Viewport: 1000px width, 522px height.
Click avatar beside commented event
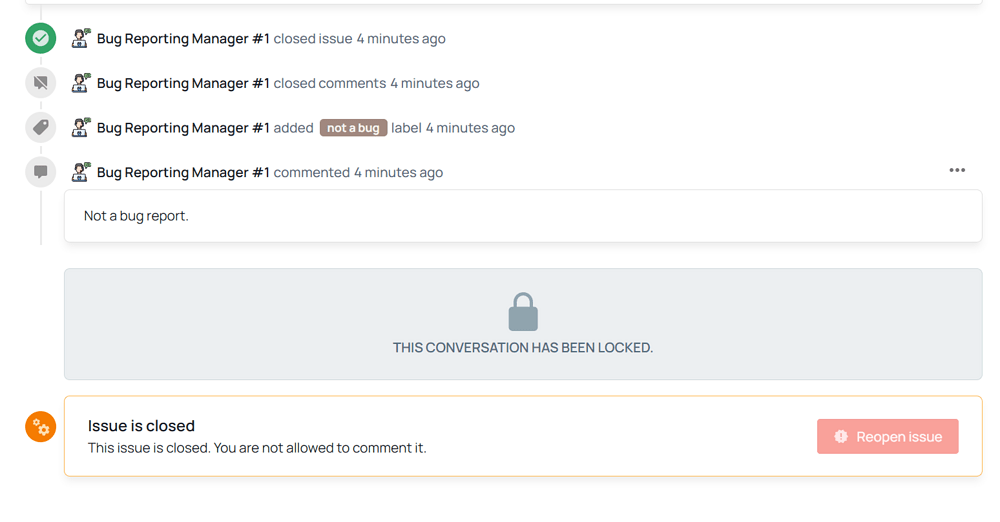[x=81, y=172]
